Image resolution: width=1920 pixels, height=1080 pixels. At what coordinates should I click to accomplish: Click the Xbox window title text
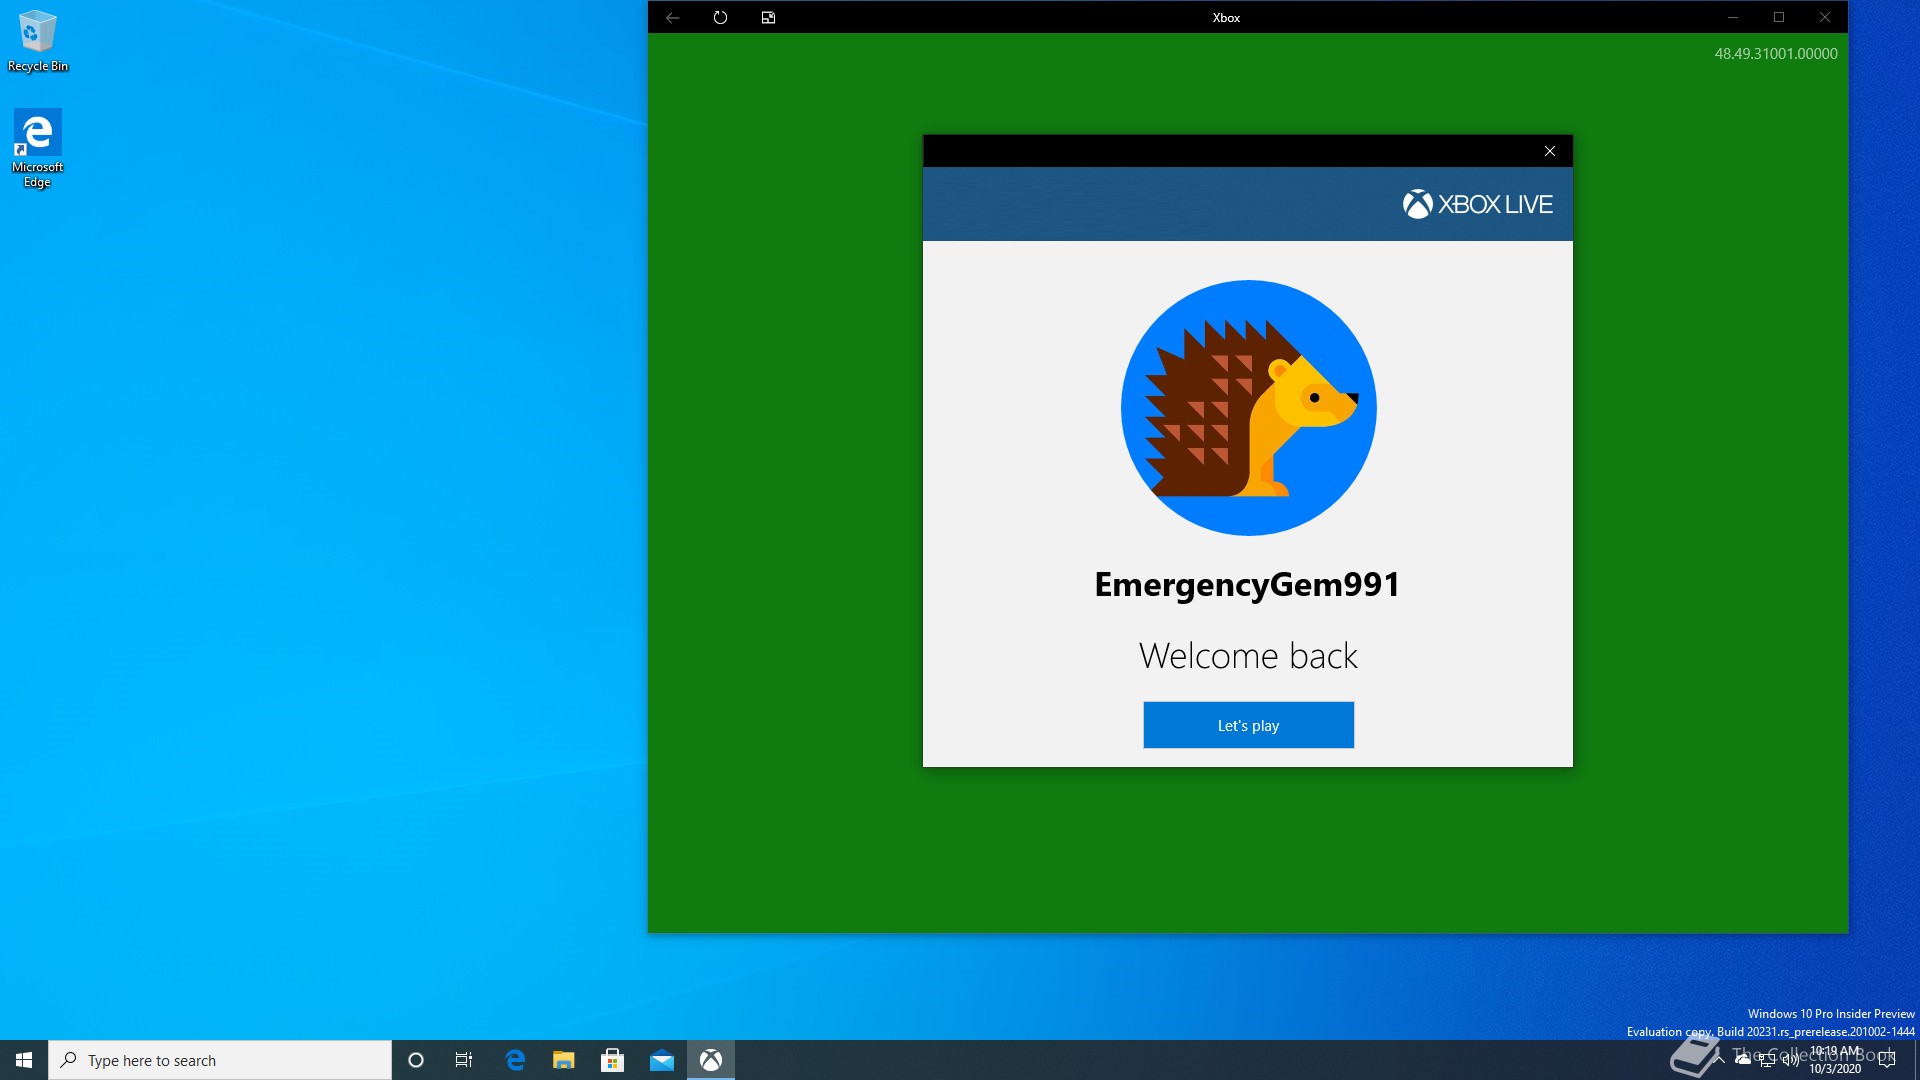(x=1226, y=18)
